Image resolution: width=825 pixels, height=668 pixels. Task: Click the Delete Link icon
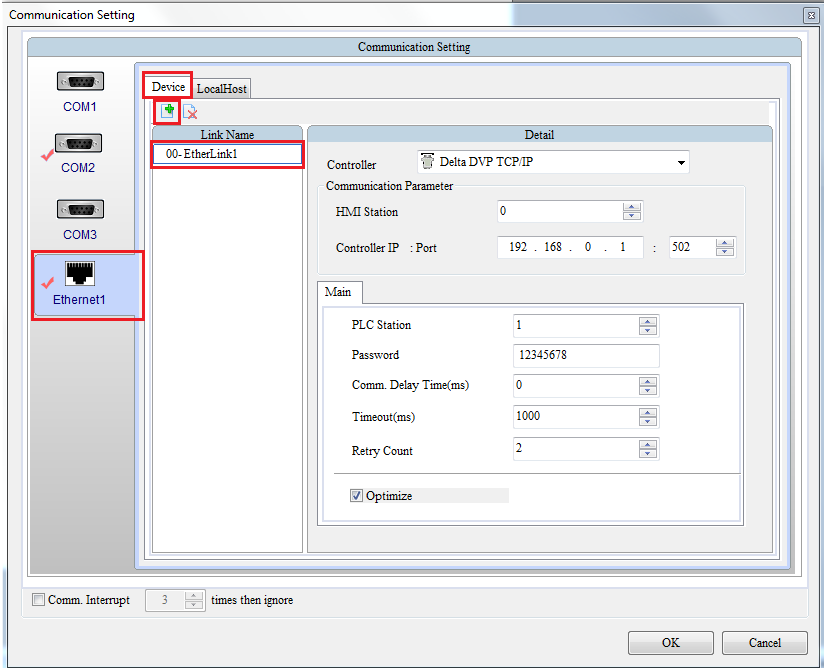[190, 111]
